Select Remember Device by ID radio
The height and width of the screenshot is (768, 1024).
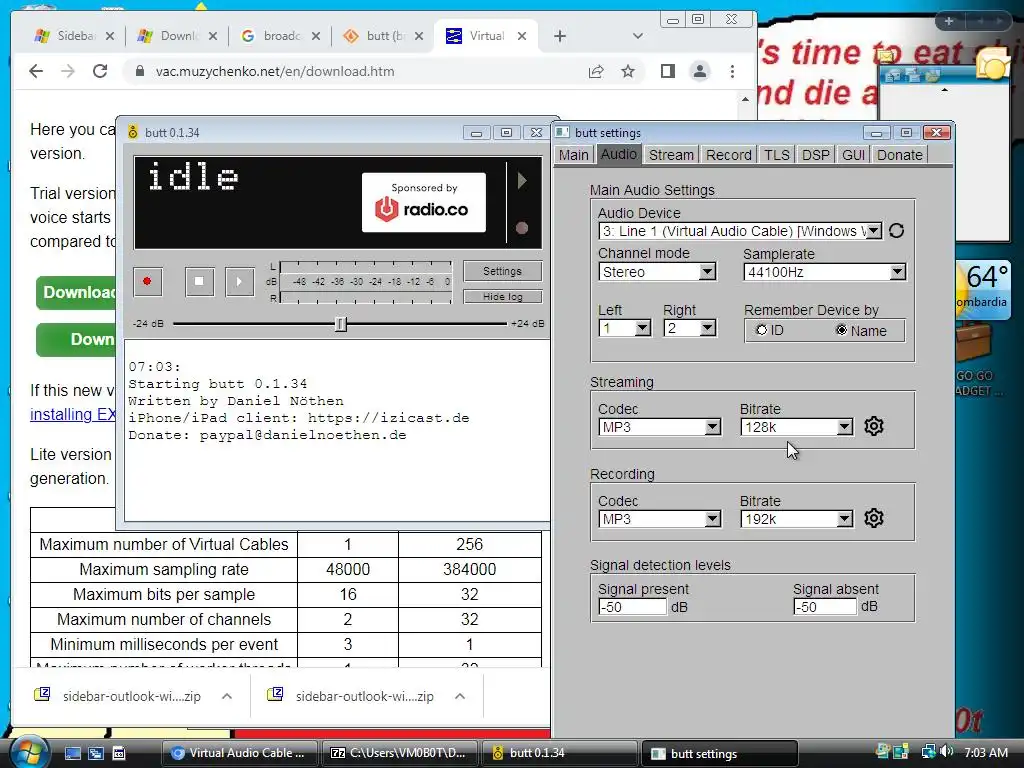click(761, 330)
